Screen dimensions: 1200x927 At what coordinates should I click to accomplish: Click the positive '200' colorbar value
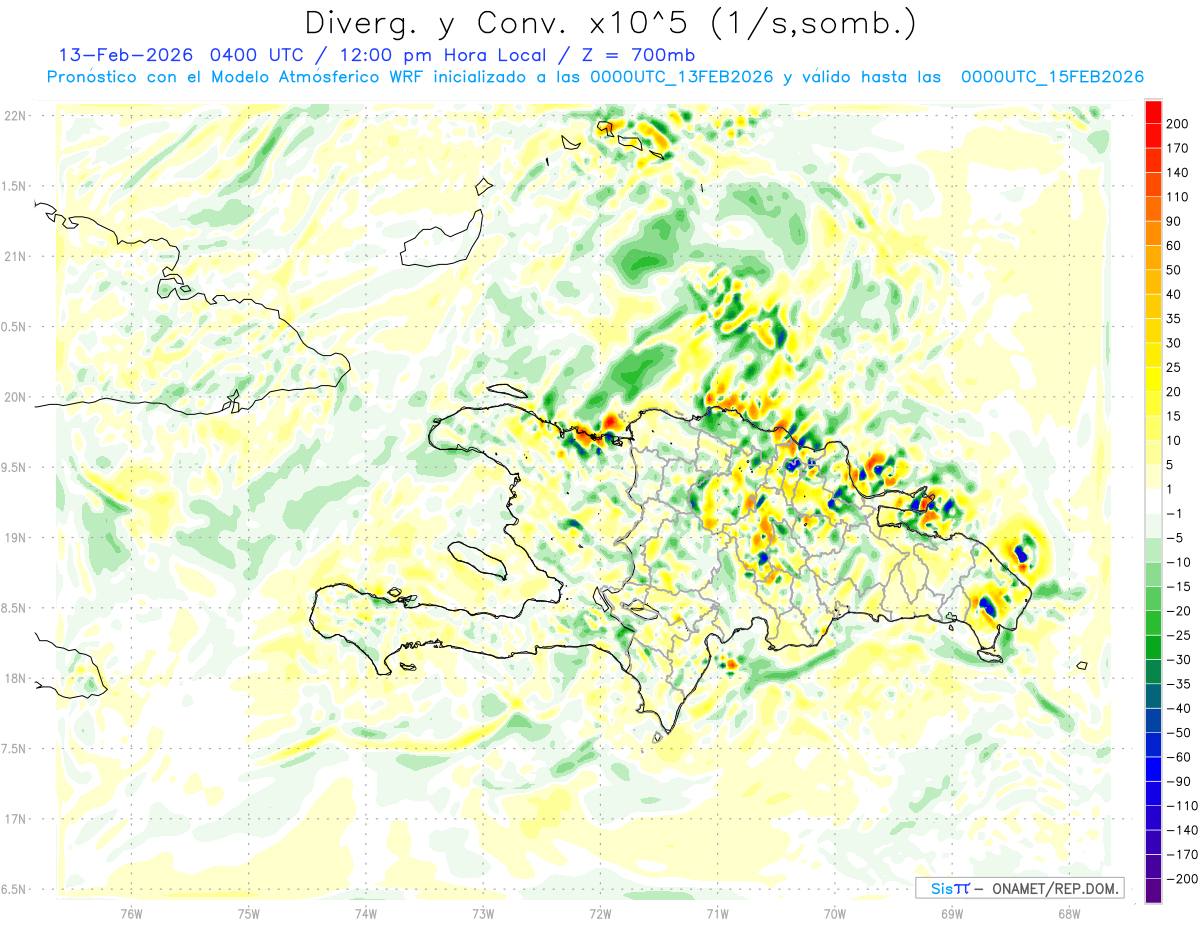(x=1177, y=124)
